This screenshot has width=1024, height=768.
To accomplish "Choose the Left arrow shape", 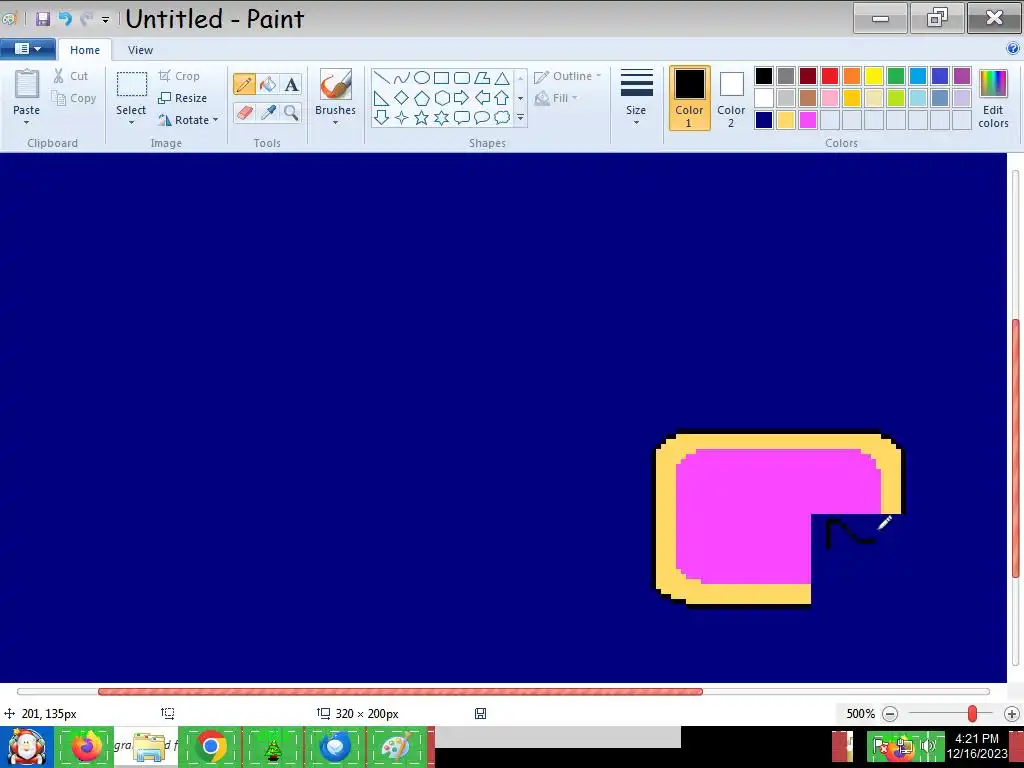I will [x=482, y=98].
